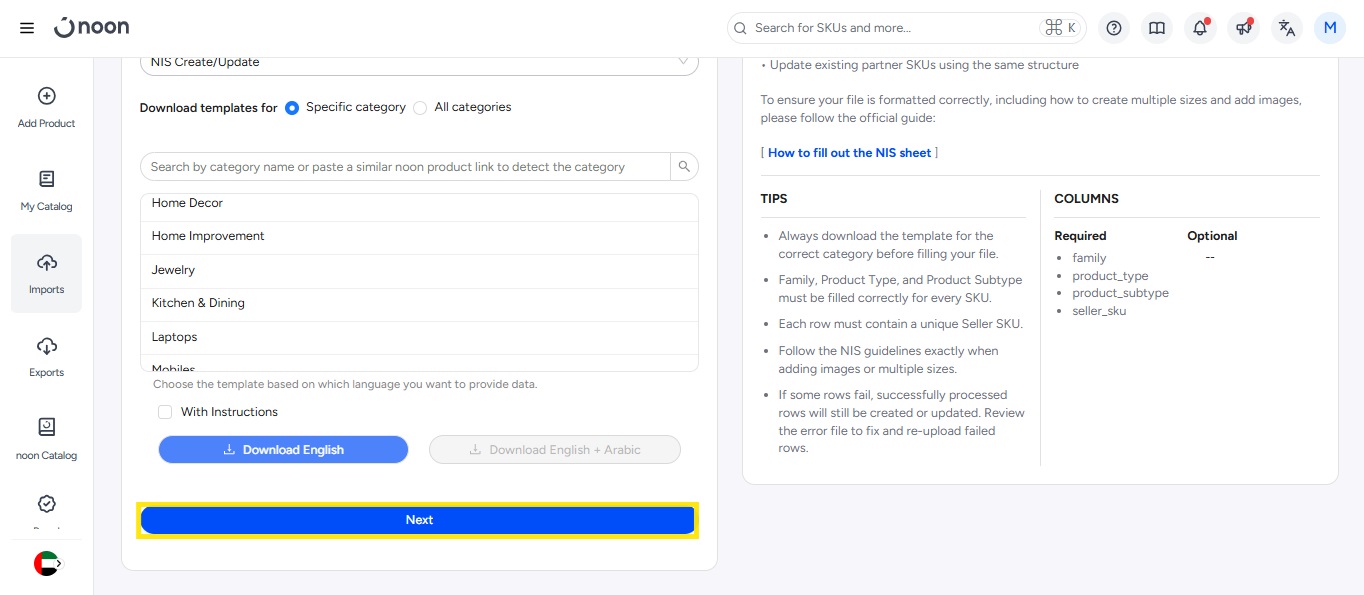
Task: Click the category search magnifier icon
Action: click(684, 167)
